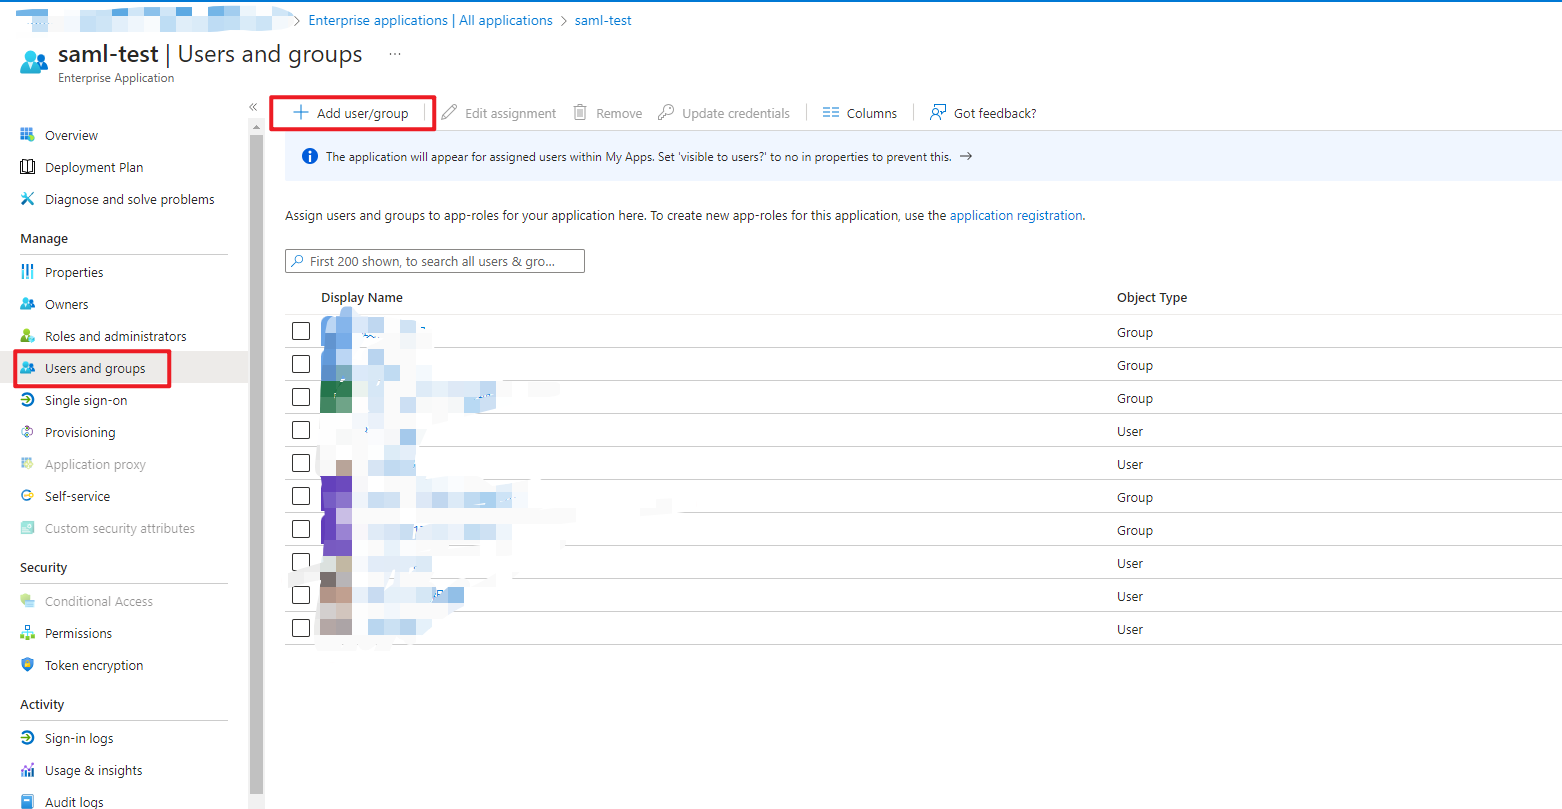Tick the checkbox of the second Group row

(x=301, y=364)
